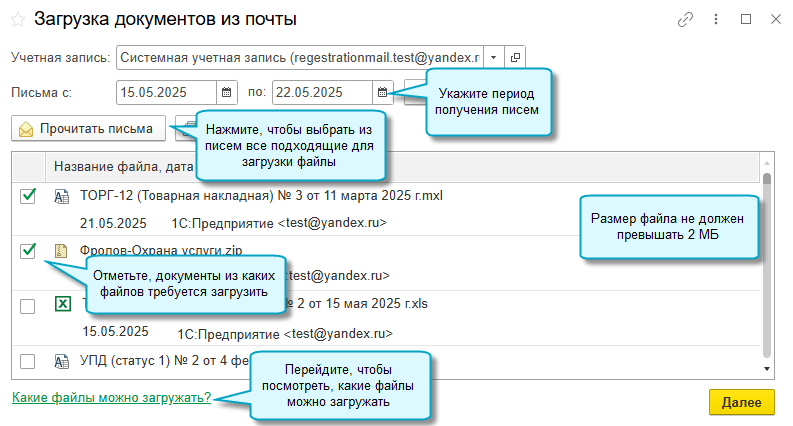Expand the account dropdown list

click(493, 57)
